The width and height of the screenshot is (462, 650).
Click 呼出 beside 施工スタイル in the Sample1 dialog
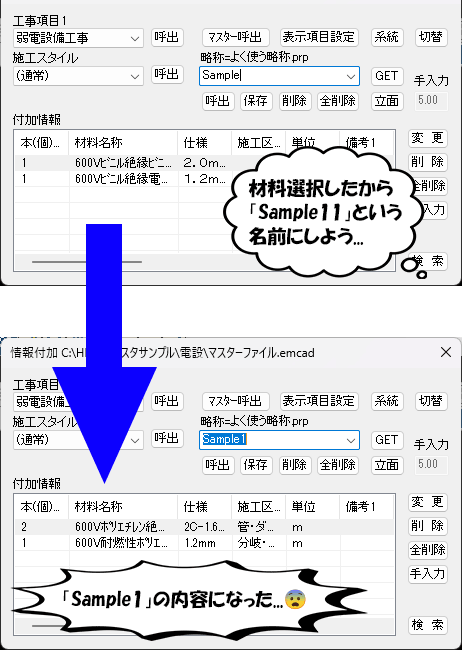pyautogui.click(x=167, y=439)
